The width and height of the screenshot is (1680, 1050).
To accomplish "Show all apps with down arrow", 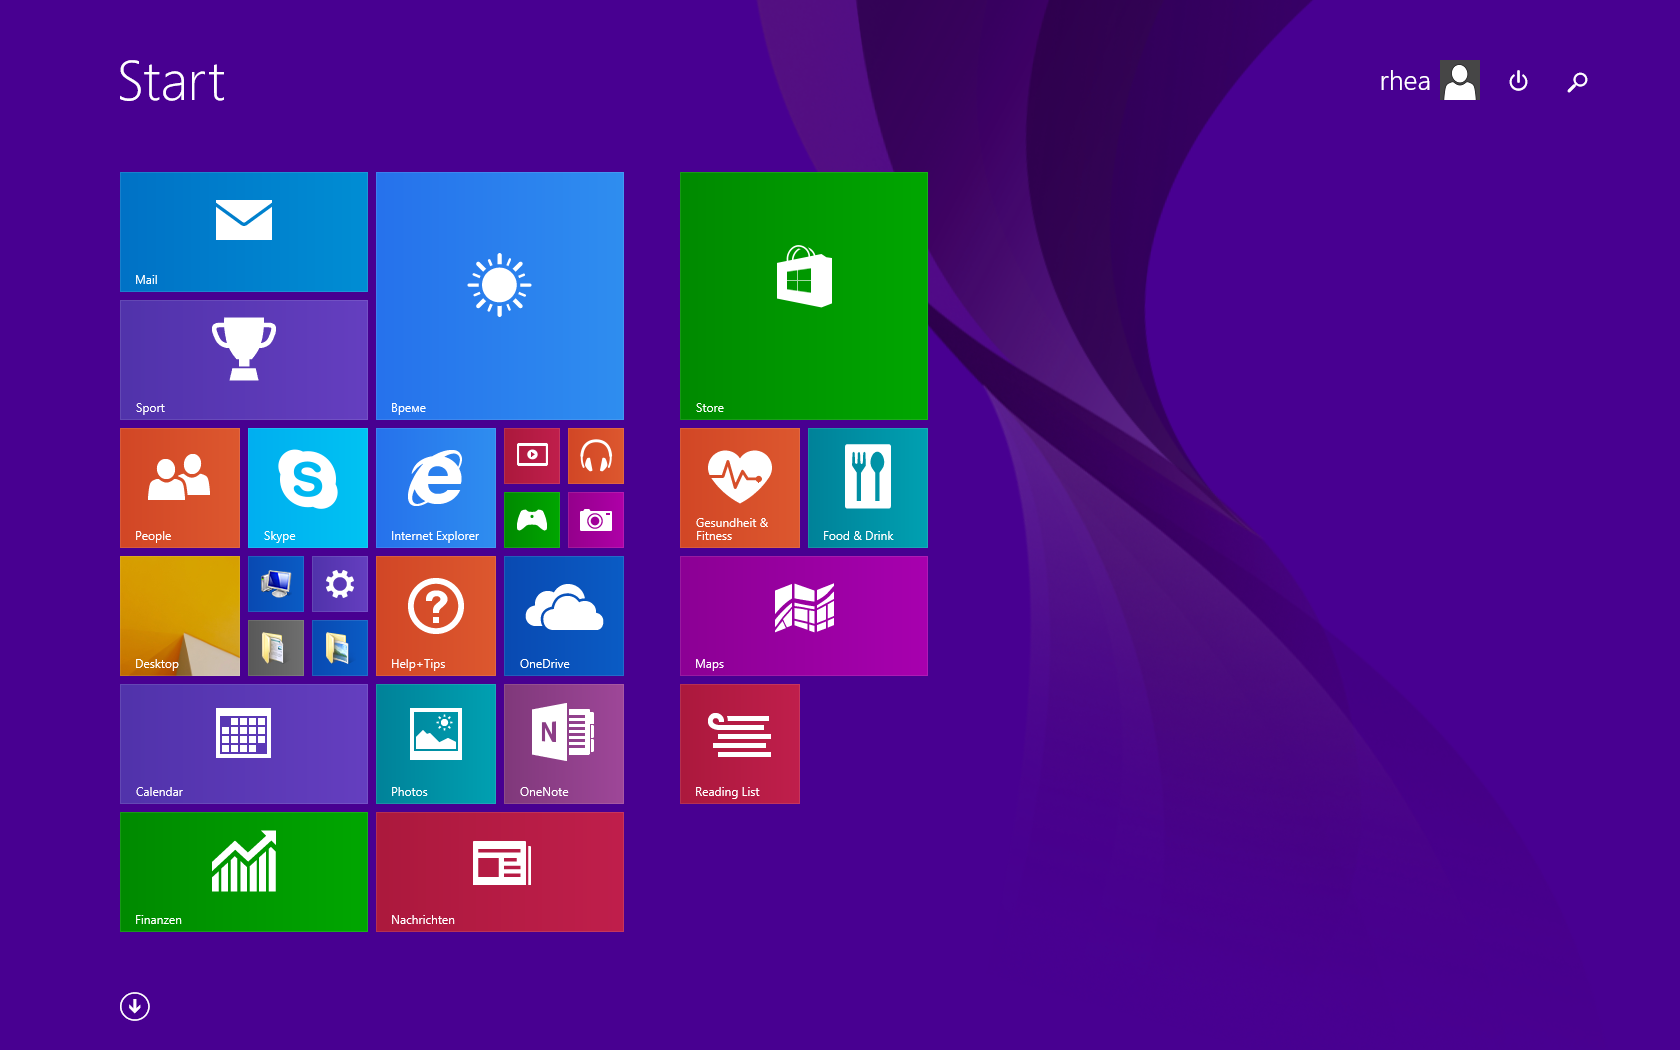I will [x=135, y=1006].
